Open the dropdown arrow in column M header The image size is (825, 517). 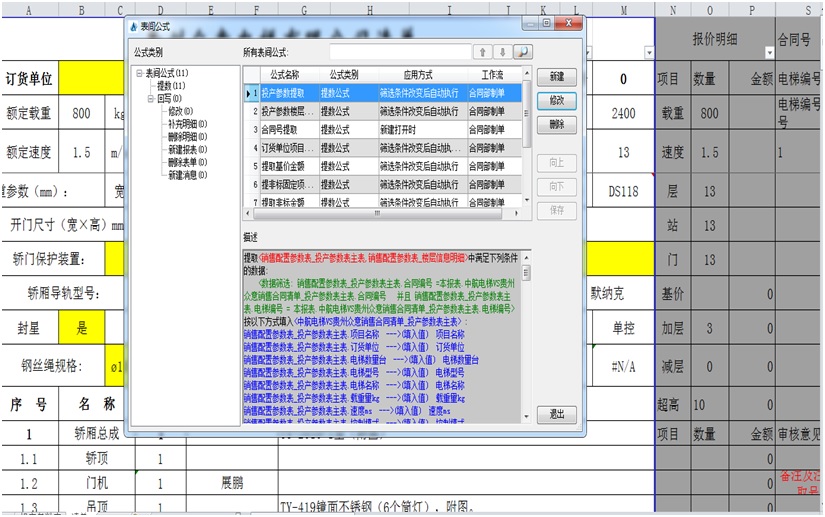649,52
